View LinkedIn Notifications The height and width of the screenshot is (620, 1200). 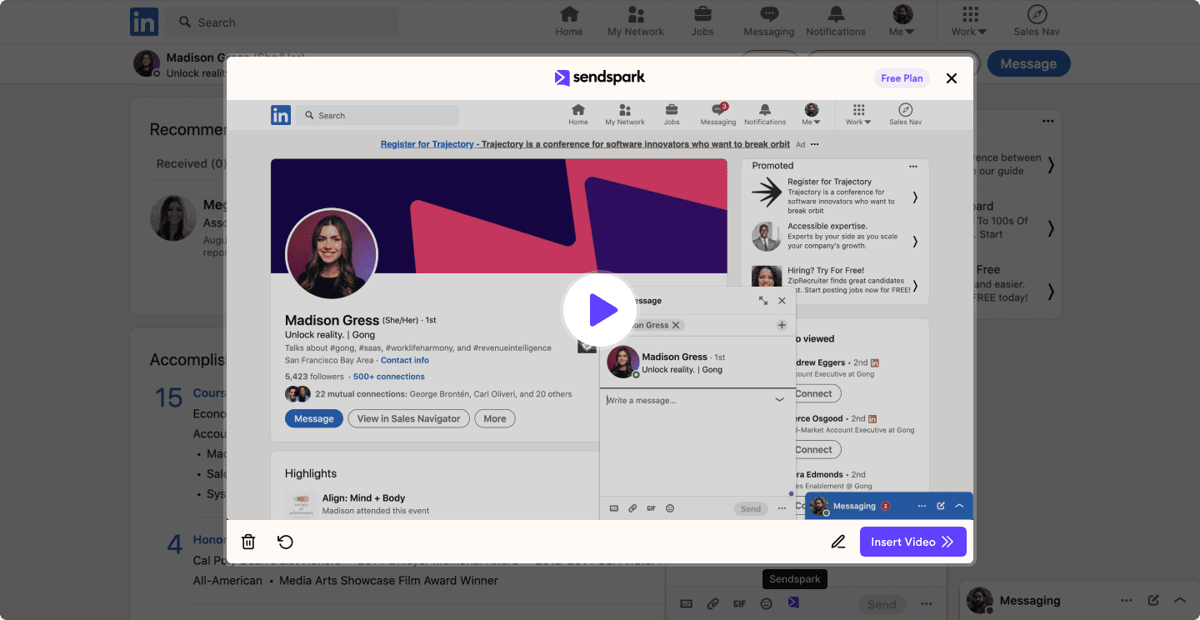pos(836,21)
